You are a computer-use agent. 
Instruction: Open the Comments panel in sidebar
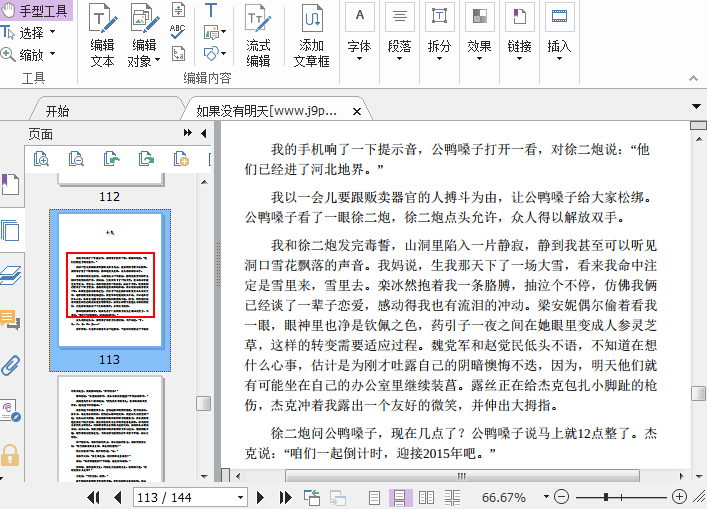pos(10,320)
